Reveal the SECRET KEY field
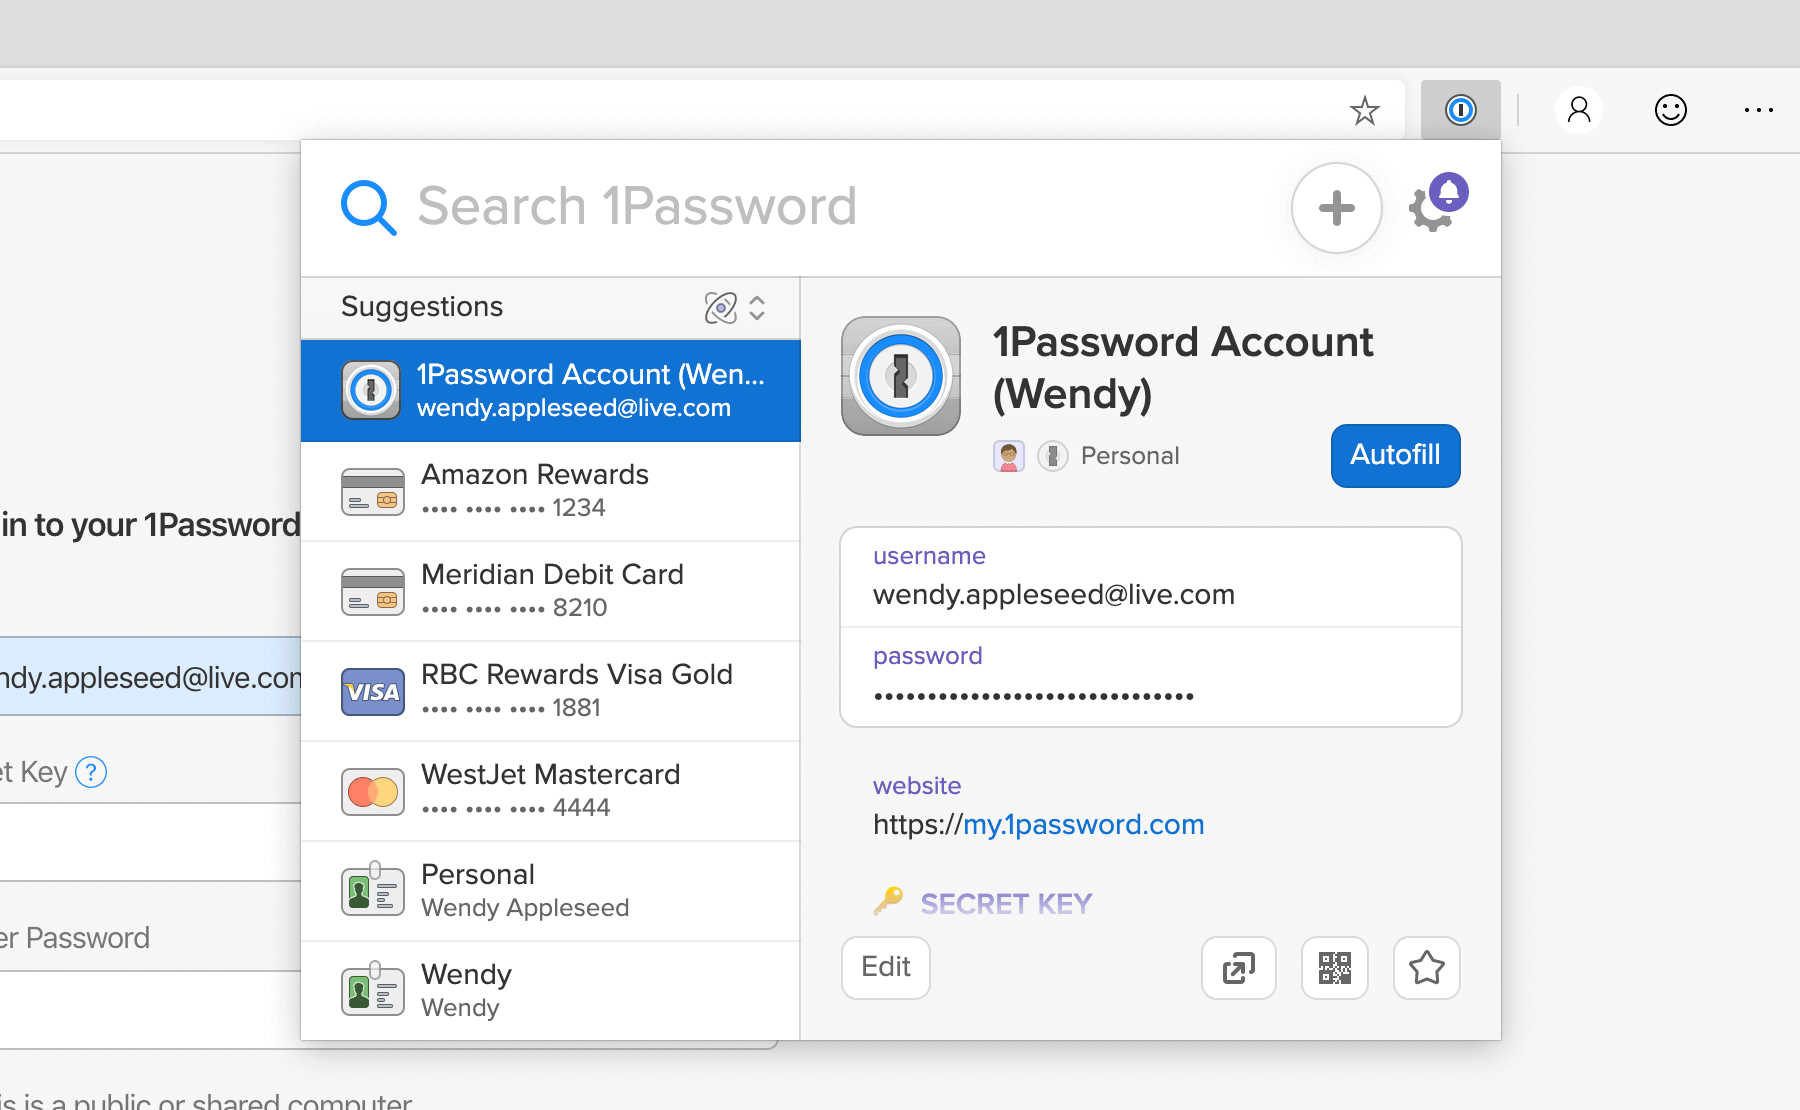 (x=1005, y=902)
